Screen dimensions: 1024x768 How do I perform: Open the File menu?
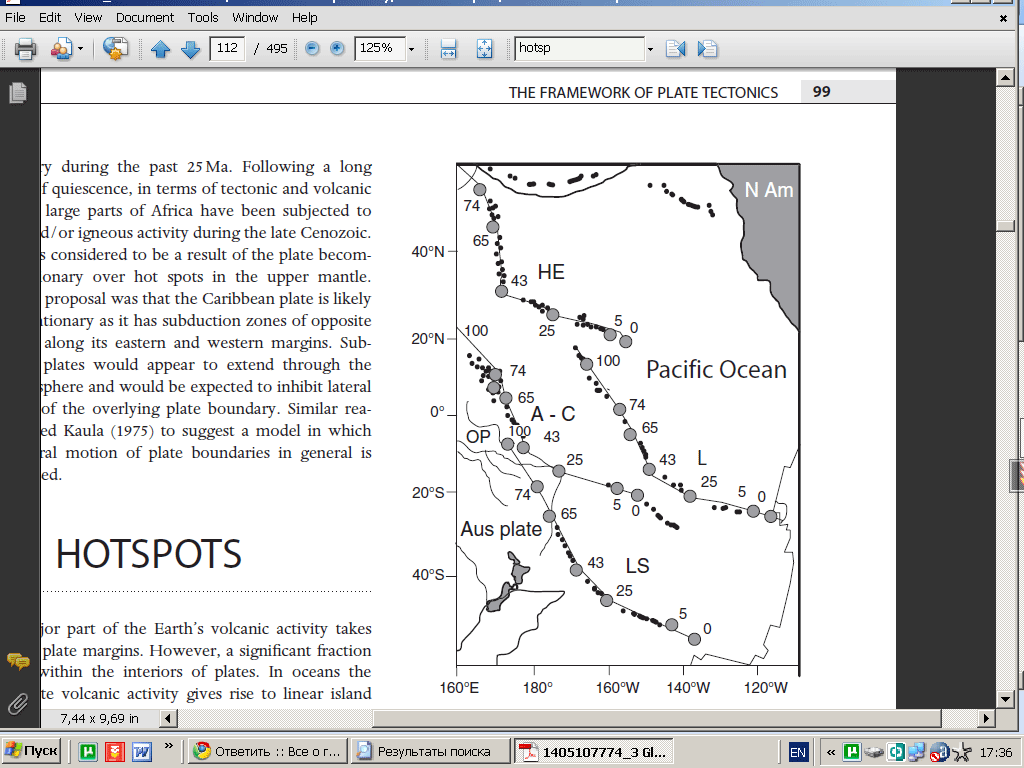click(x=15, y=18)
